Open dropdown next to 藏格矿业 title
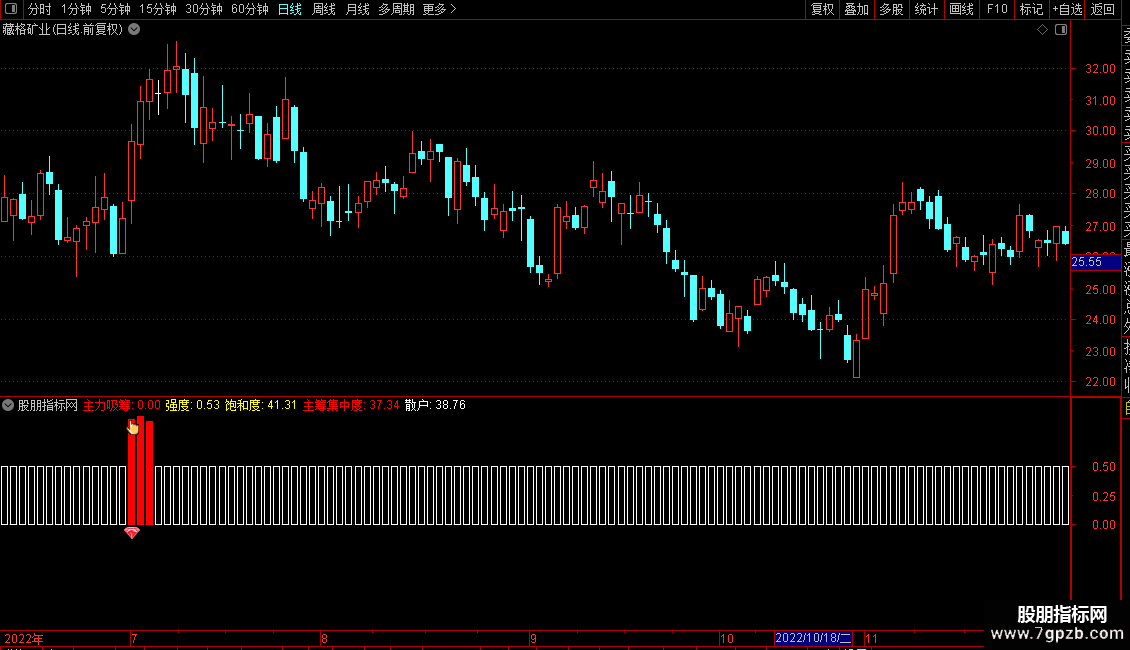The image size is (1130, 650). (134, 30)
